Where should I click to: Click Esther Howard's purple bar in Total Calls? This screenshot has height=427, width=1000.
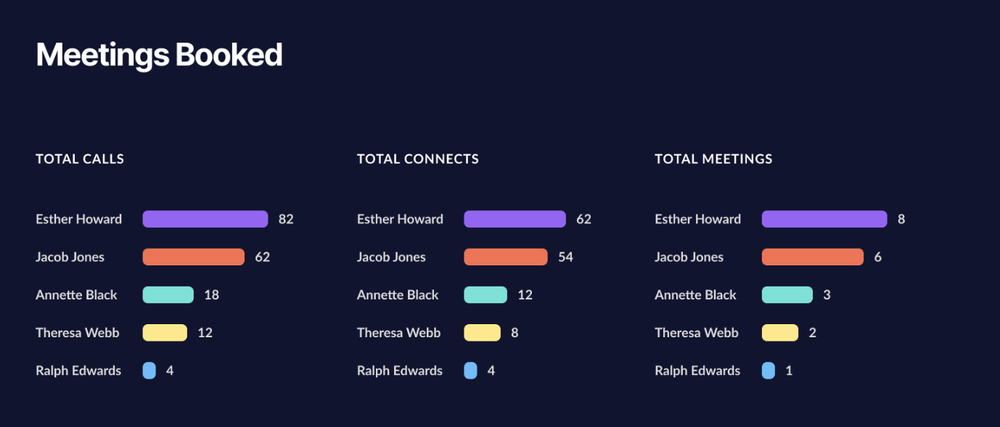click(205, 219)
